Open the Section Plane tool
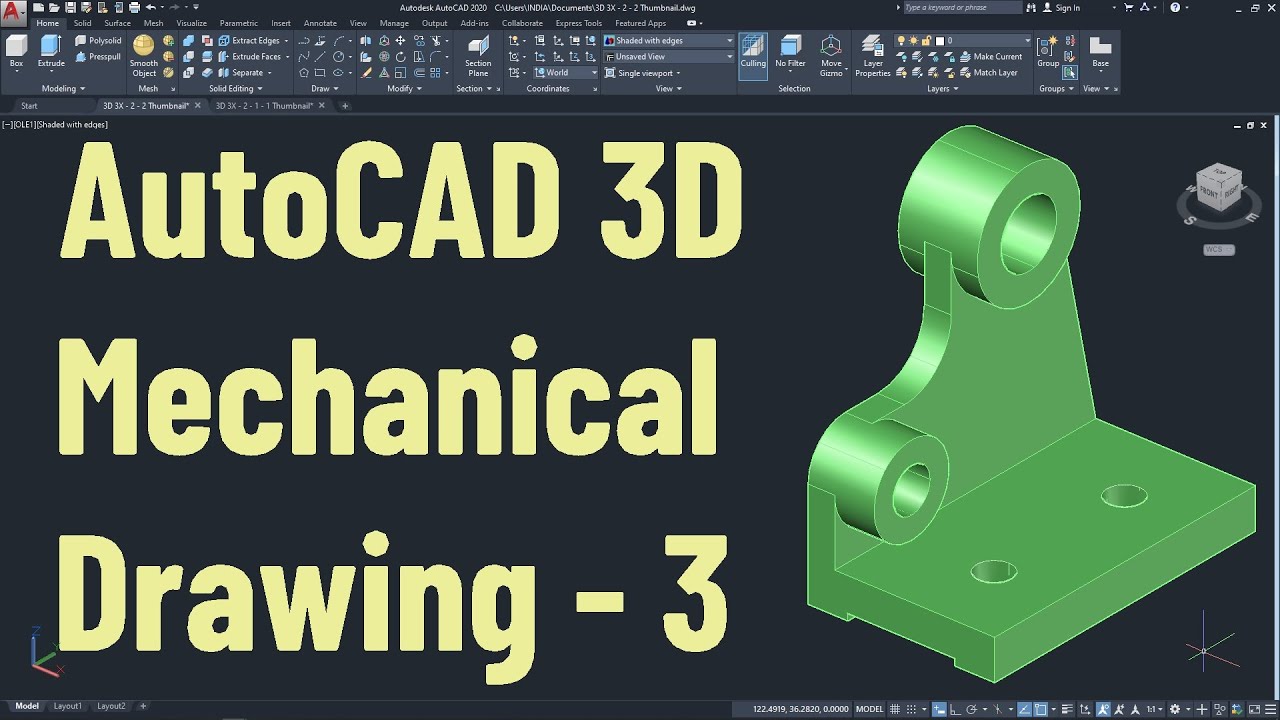Image resolution: width=1280 pixels, height=720 pixels. click(478, 56)
